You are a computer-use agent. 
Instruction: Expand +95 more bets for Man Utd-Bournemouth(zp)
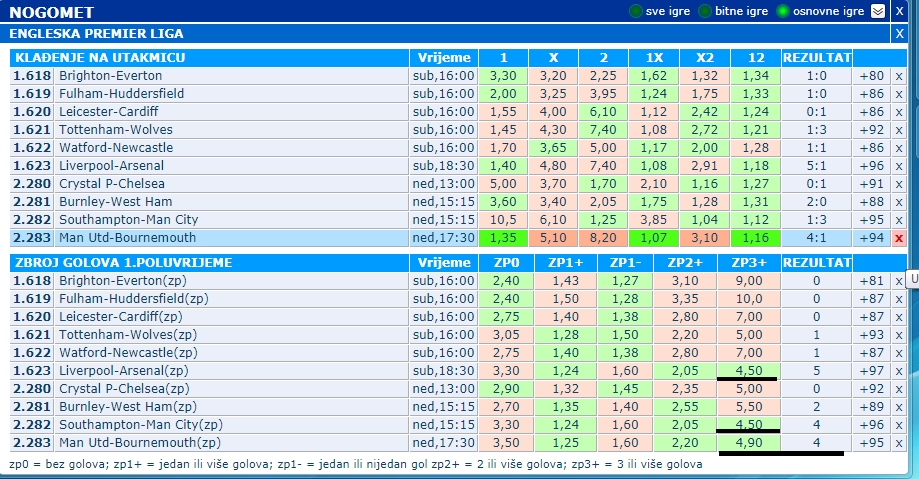pyautogui.click(x=872, y=443)
